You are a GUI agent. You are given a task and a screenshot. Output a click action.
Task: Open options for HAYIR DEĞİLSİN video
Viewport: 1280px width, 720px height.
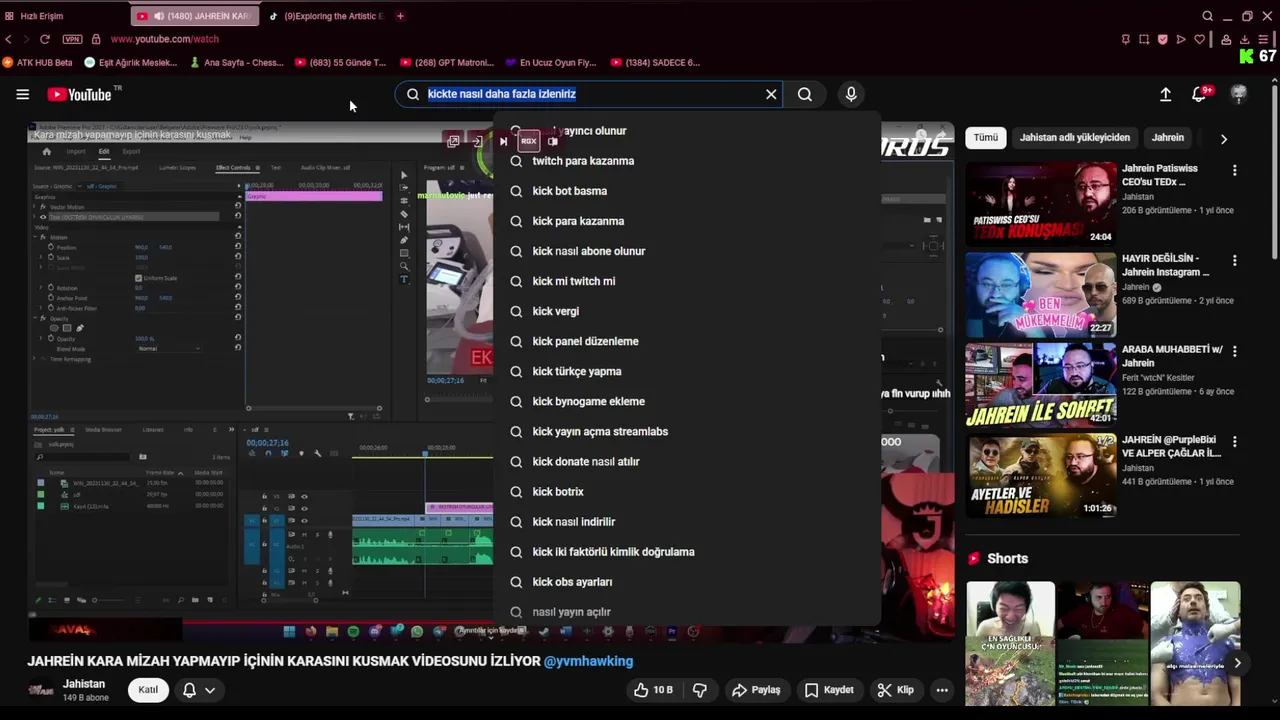[x=1234, y=261]
